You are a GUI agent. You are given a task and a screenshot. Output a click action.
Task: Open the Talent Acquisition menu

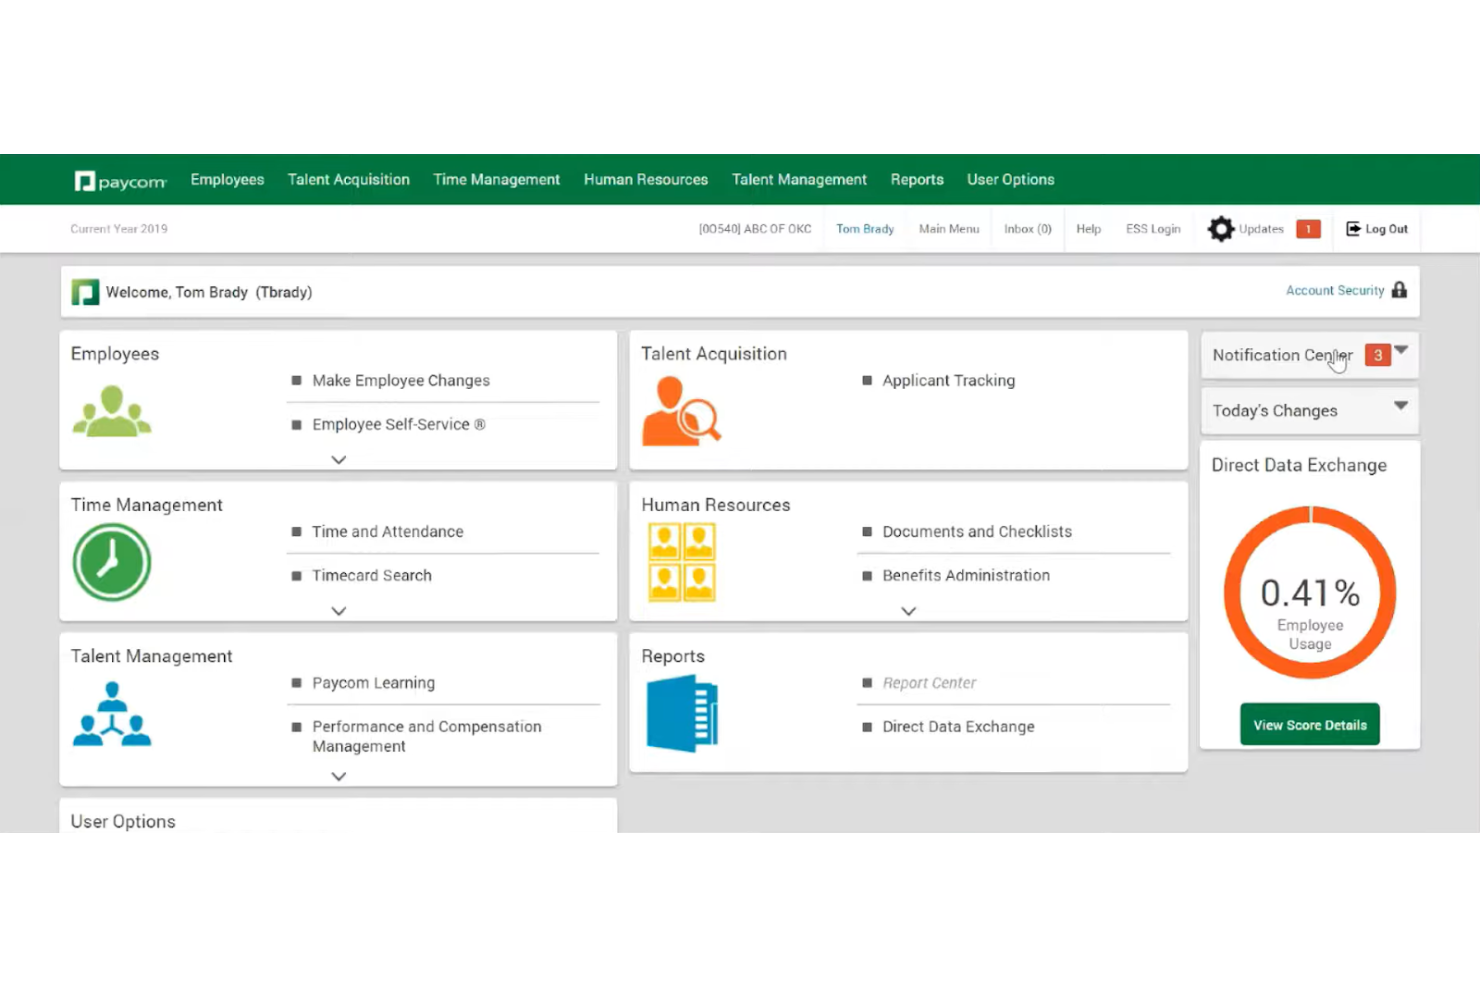348,179
